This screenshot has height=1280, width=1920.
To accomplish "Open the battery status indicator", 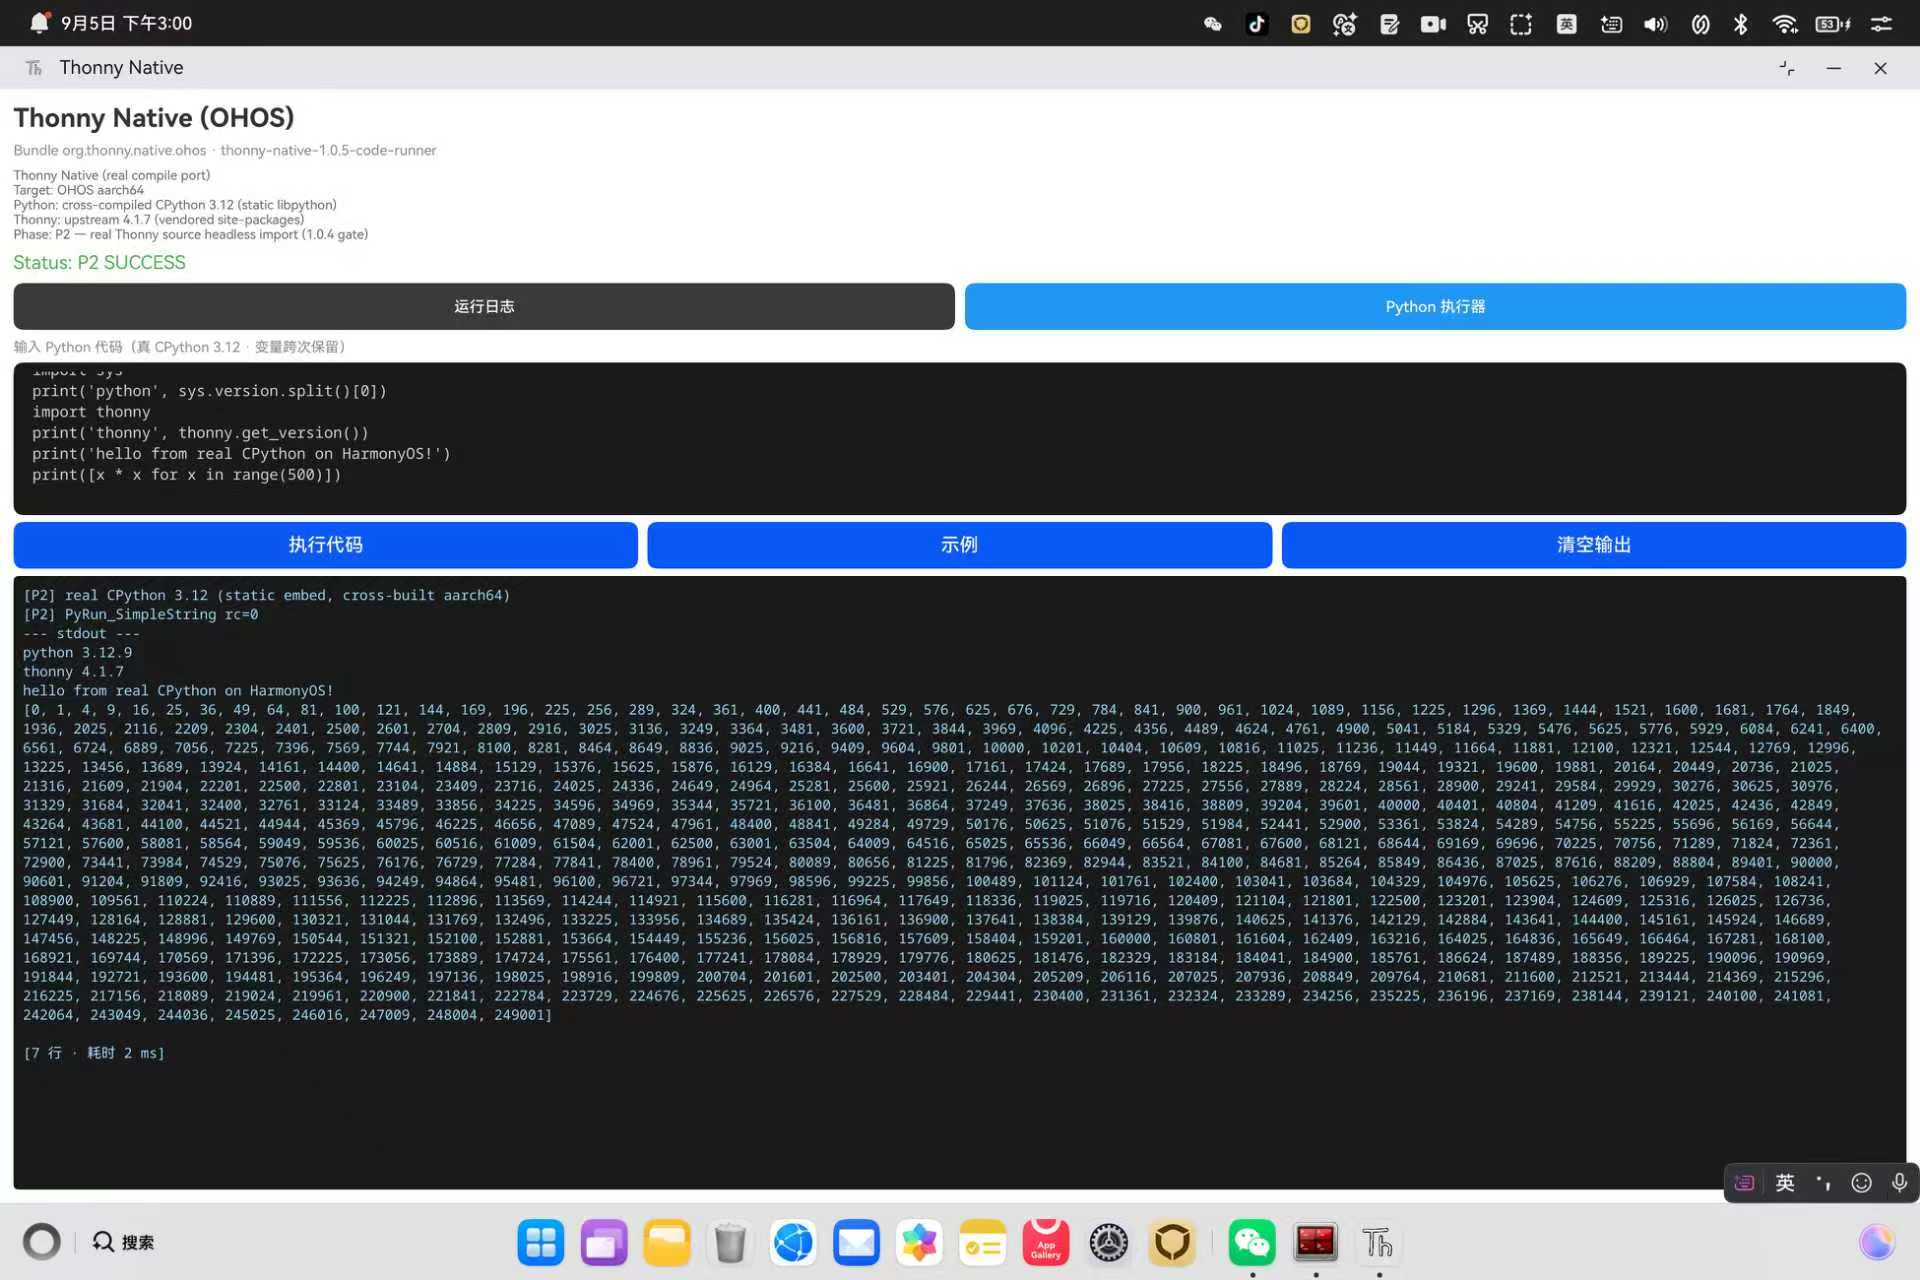I will (x=1832, y=24).
